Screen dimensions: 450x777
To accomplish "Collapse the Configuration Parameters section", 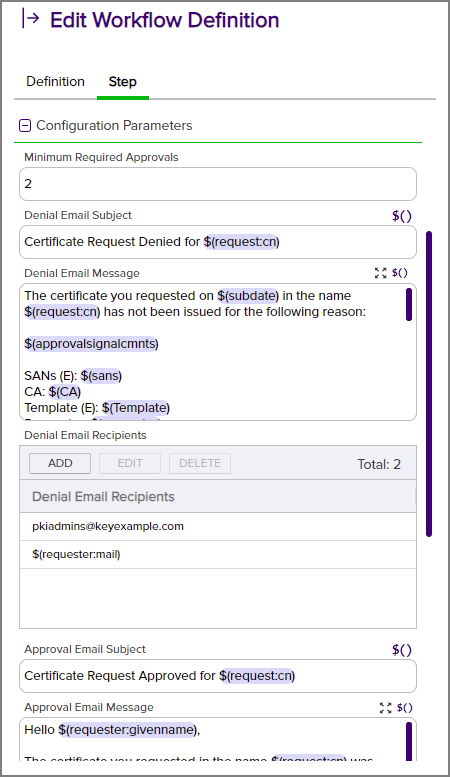I will [25, 126].
